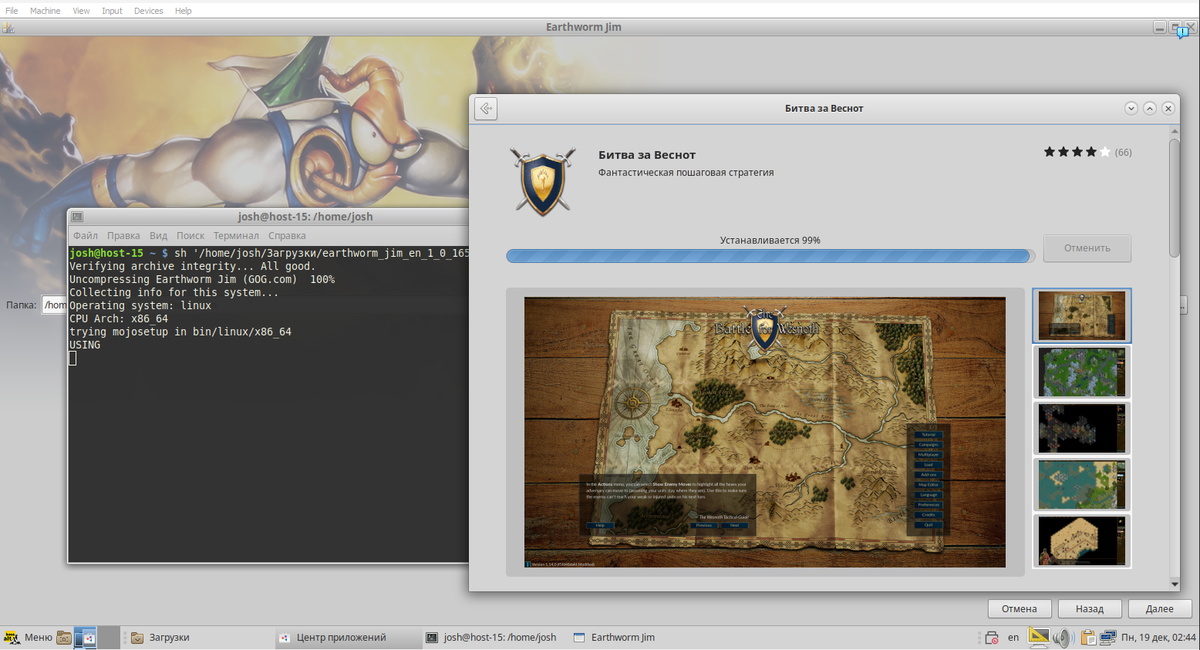Click the Отменить install button
This screenshot has width=1200, height=650.
(1087, 248)
